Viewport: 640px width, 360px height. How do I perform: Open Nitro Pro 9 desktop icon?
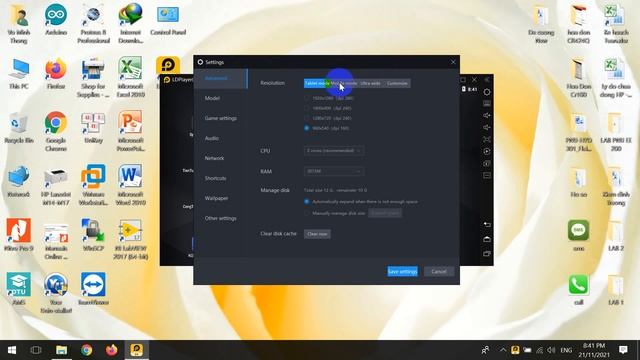click(18, 236)
